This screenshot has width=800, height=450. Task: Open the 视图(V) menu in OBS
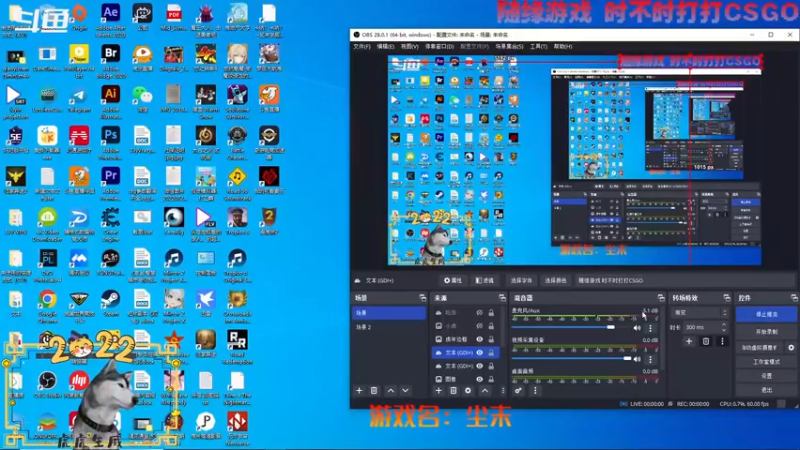point(409,46)
